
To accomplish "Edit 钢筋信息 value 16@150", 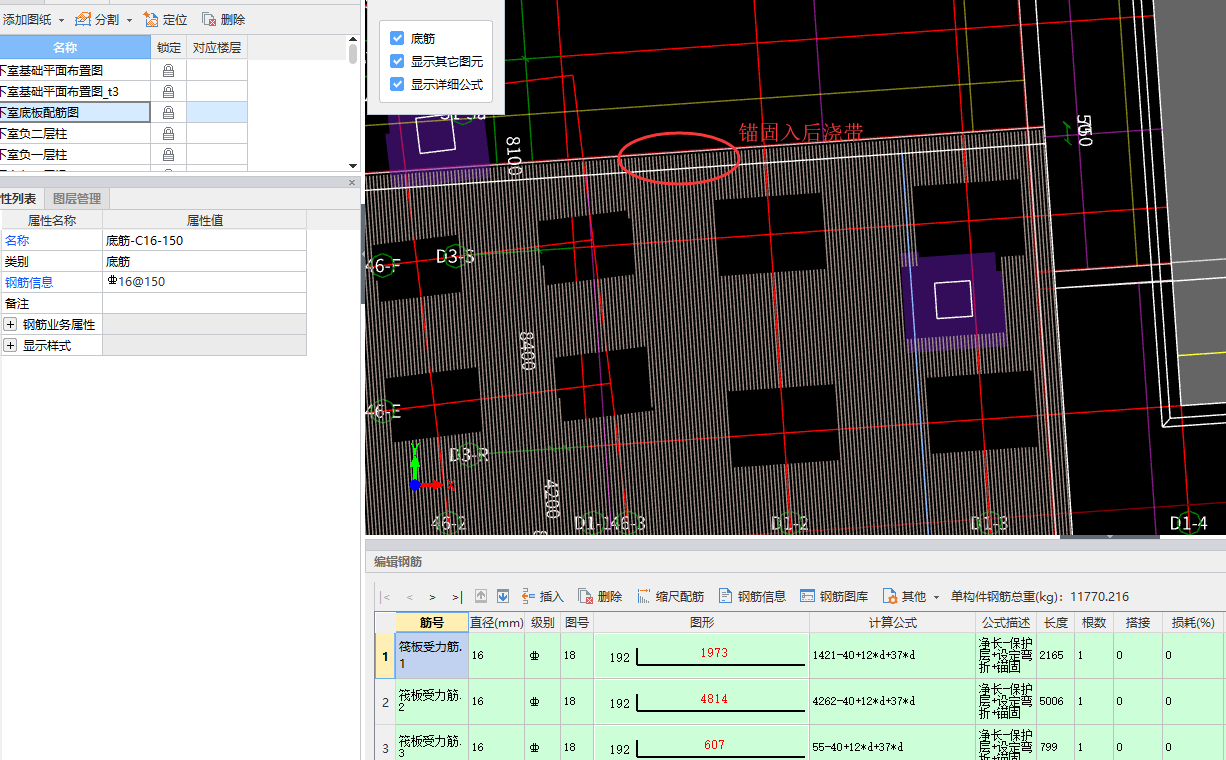I will click(x=204, y=283).
